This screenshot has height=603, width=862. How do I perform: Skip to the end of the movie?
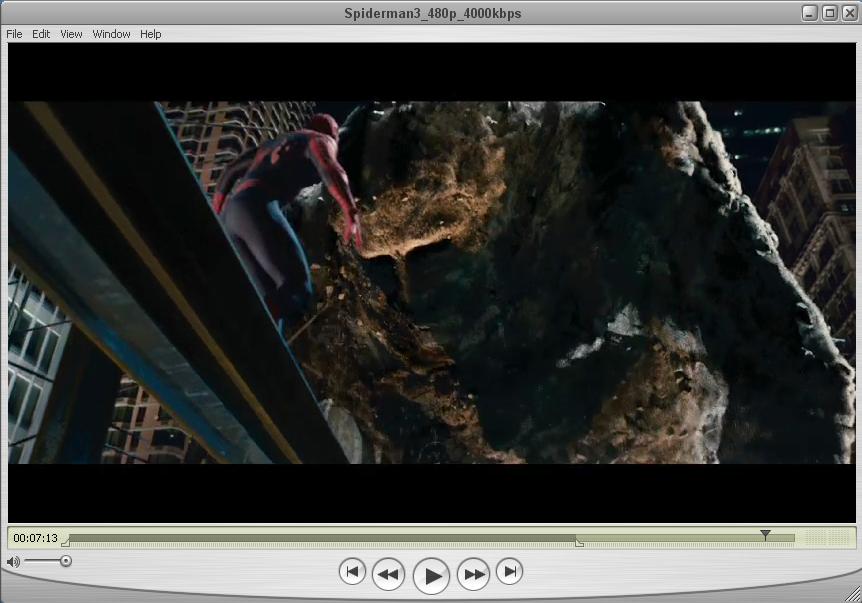(x=509, y=571)
